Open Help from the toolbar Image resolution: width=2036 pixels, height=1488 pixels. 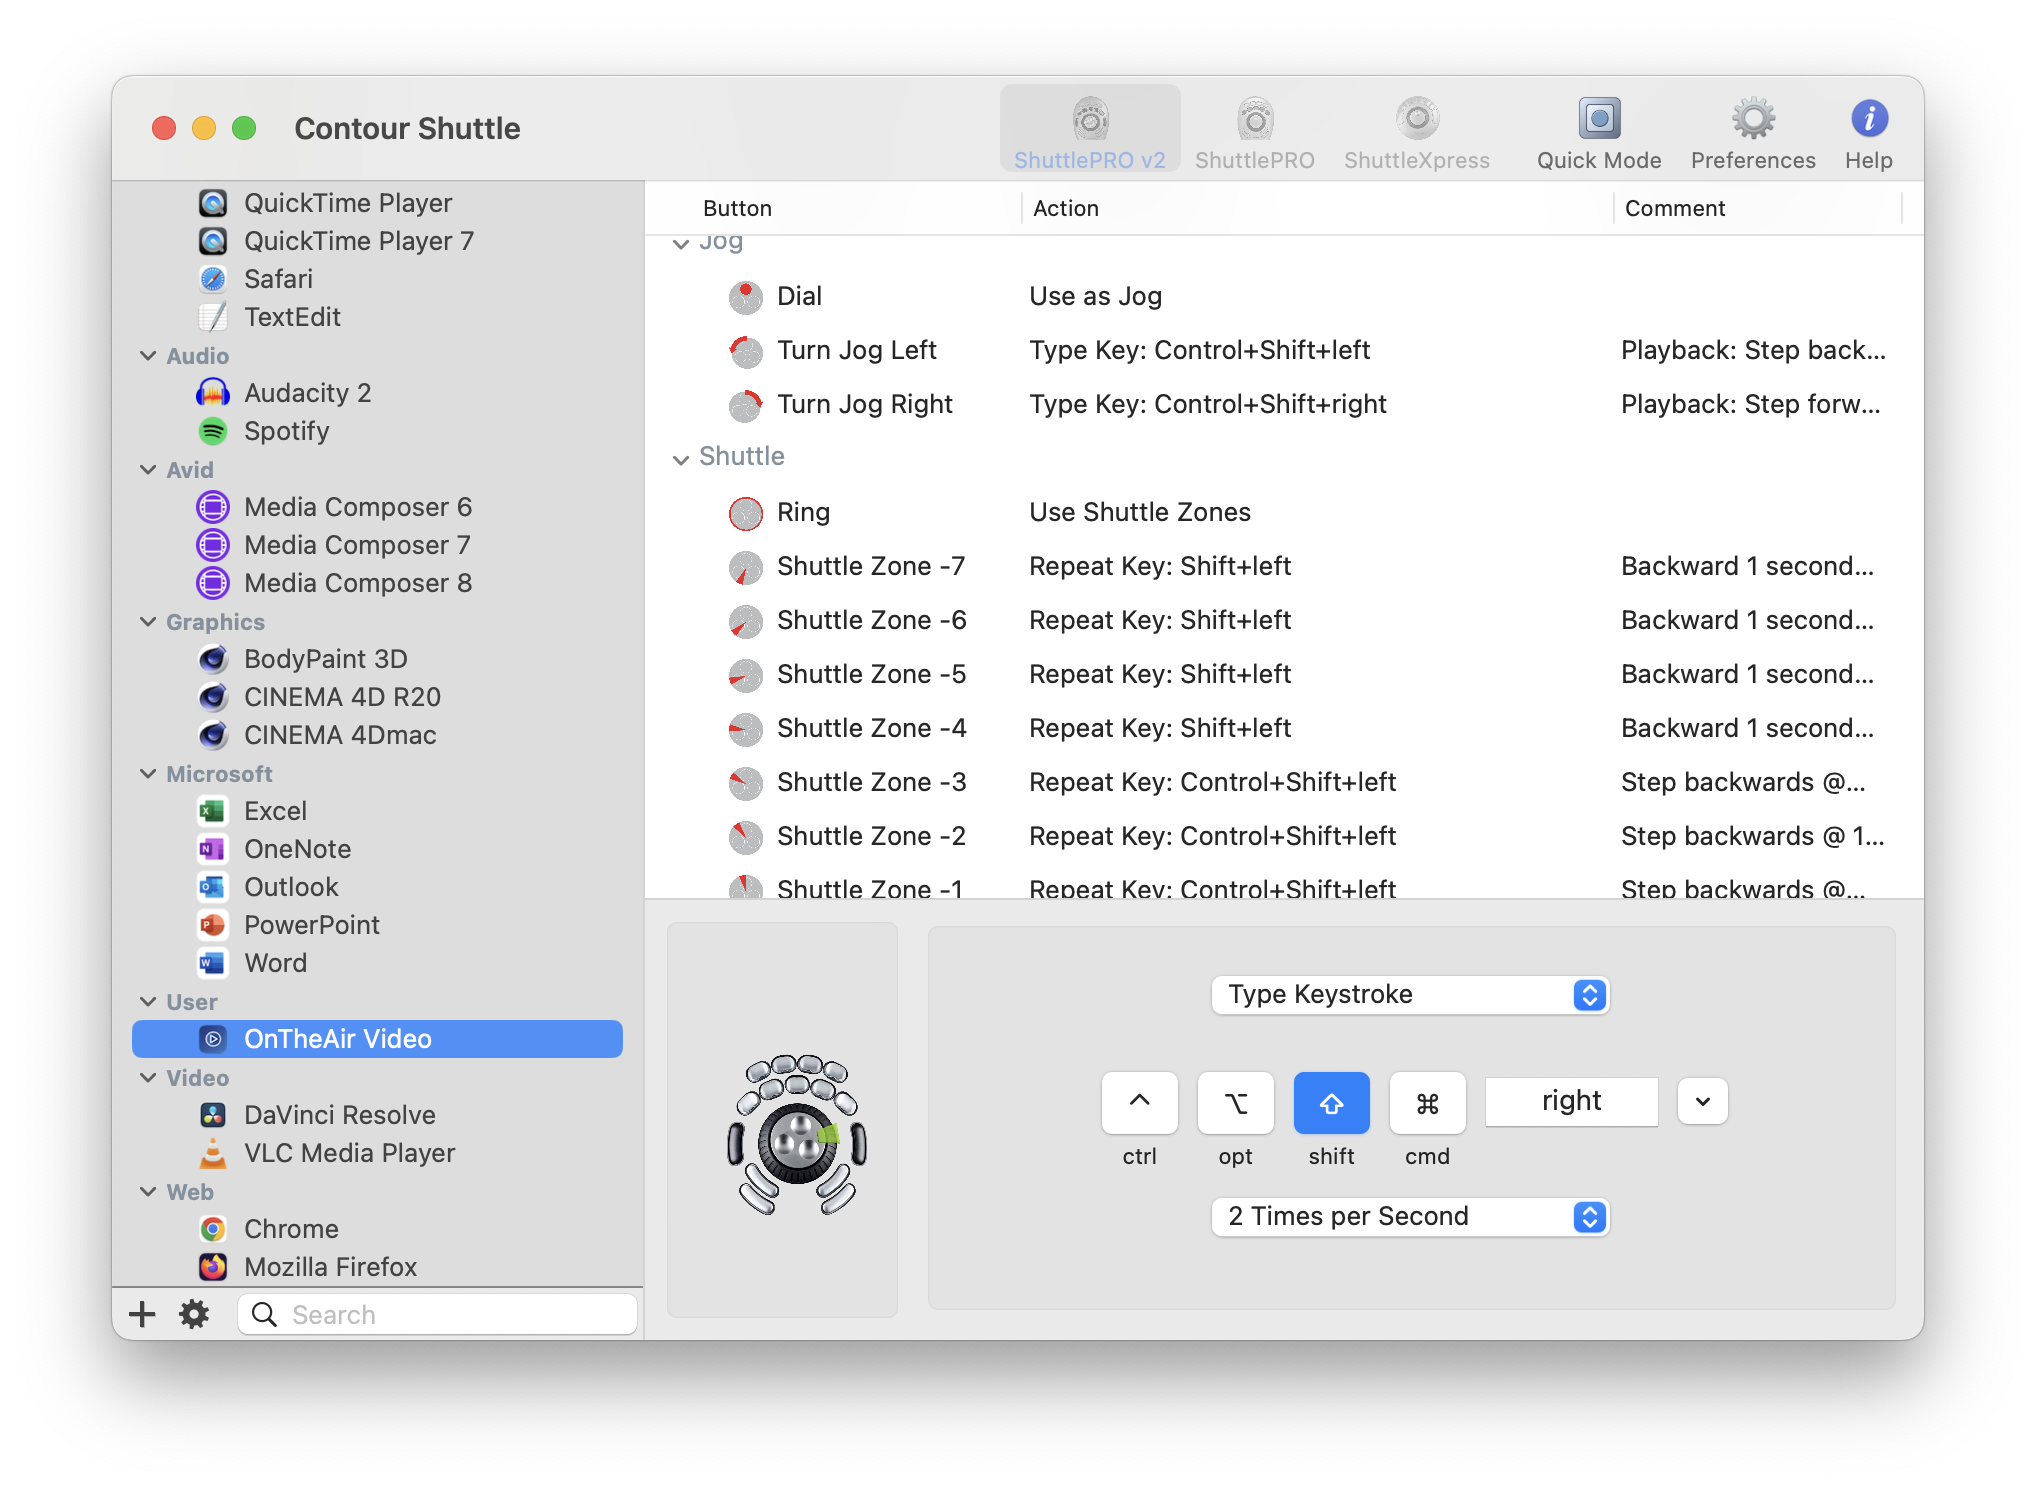click(1868, 131)
